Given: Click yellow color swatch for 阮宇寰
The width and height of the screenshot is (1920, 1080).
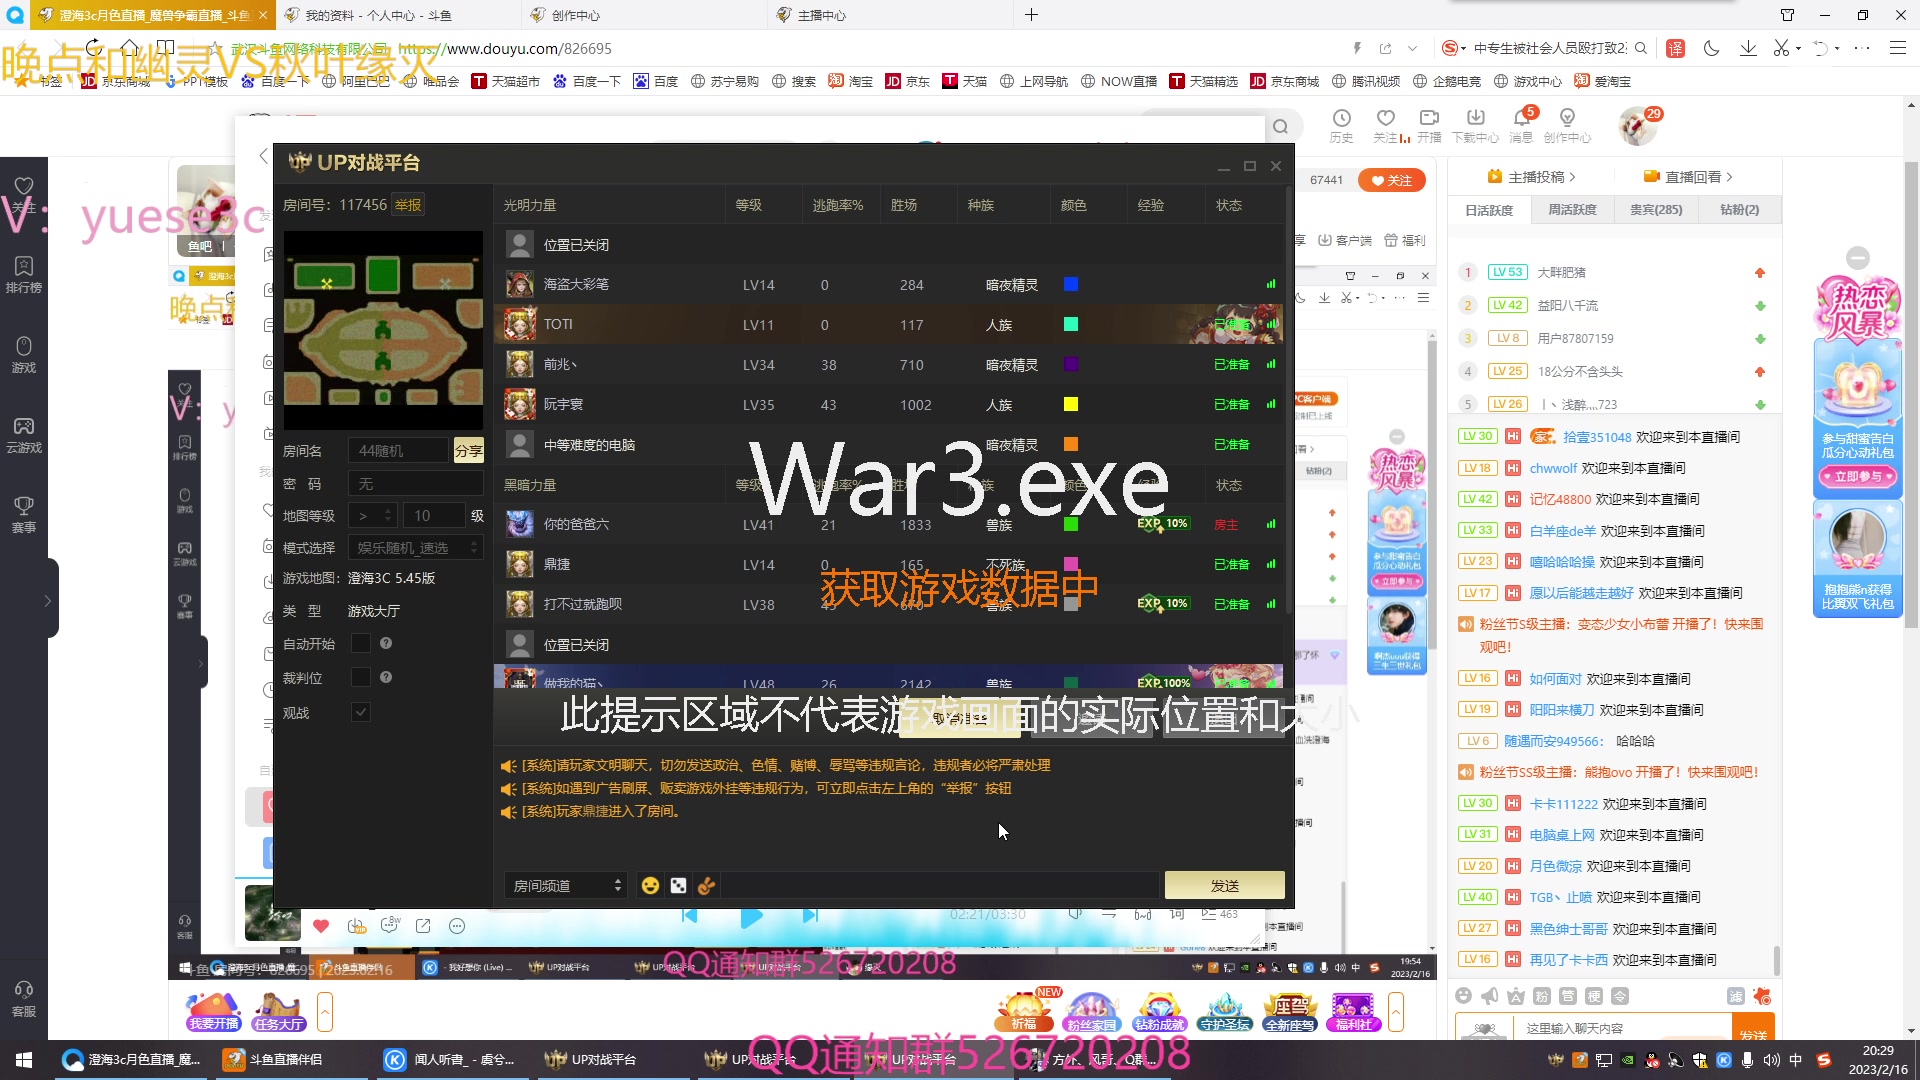Looking at the screenshot, I should pyautogui.click(x=1071, y=404).
